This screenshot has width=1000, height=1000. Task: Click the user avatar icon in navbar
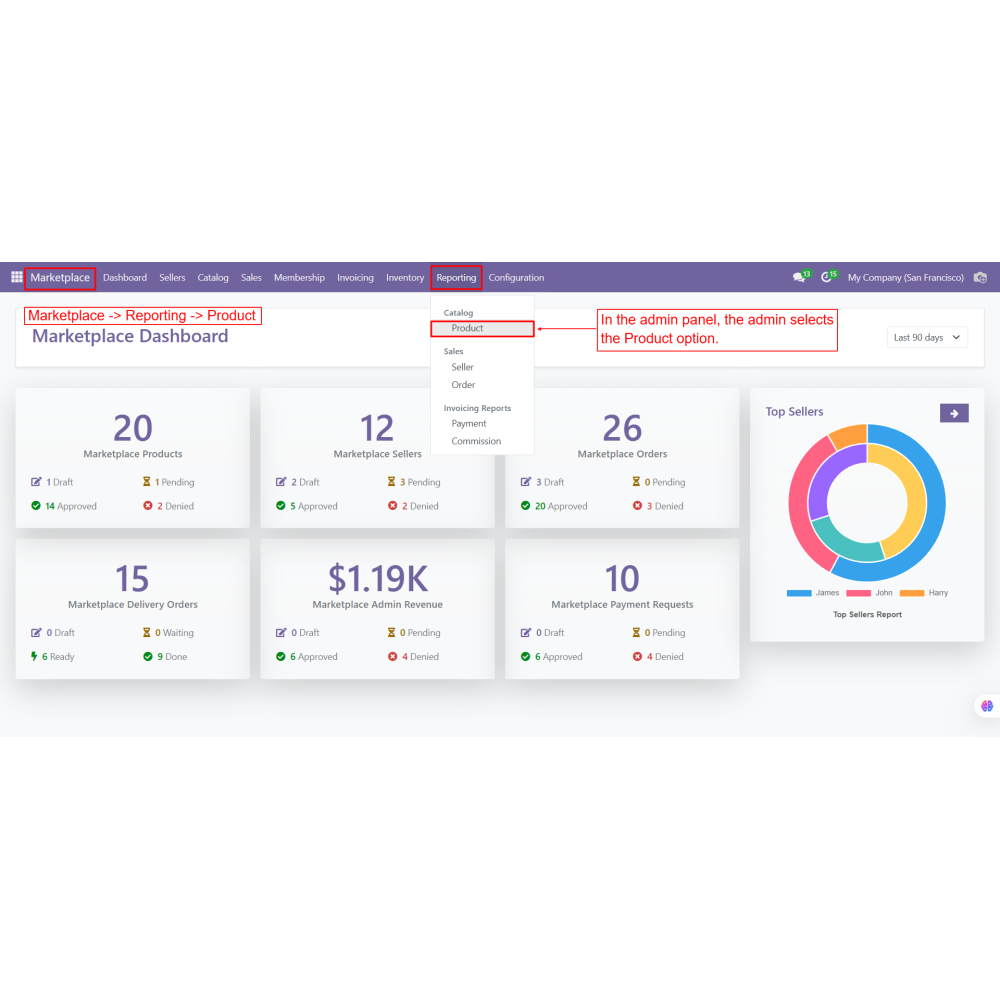[x=980, y=277]
